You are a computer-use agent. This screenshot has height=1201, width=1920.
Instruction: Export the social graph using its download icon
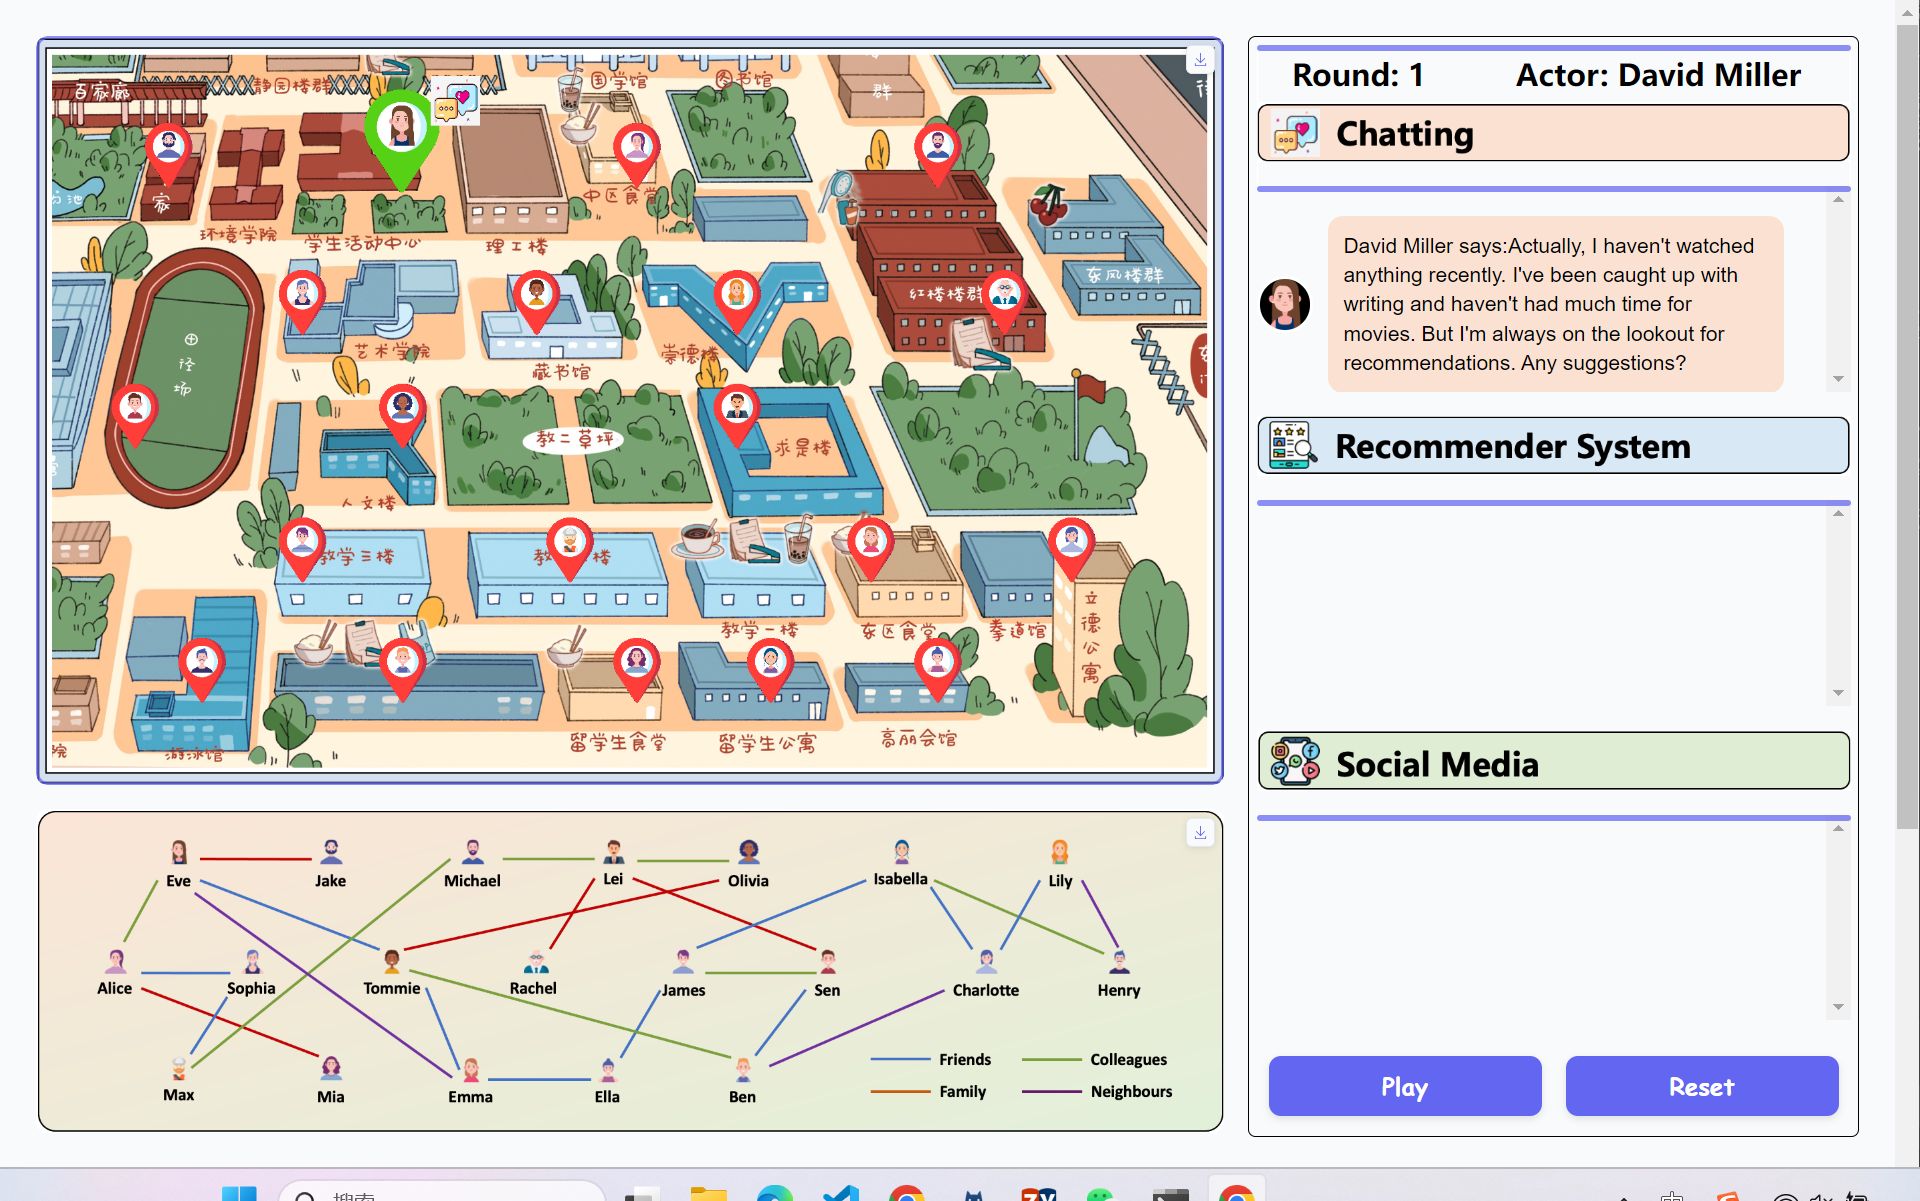pos(1200,832)
